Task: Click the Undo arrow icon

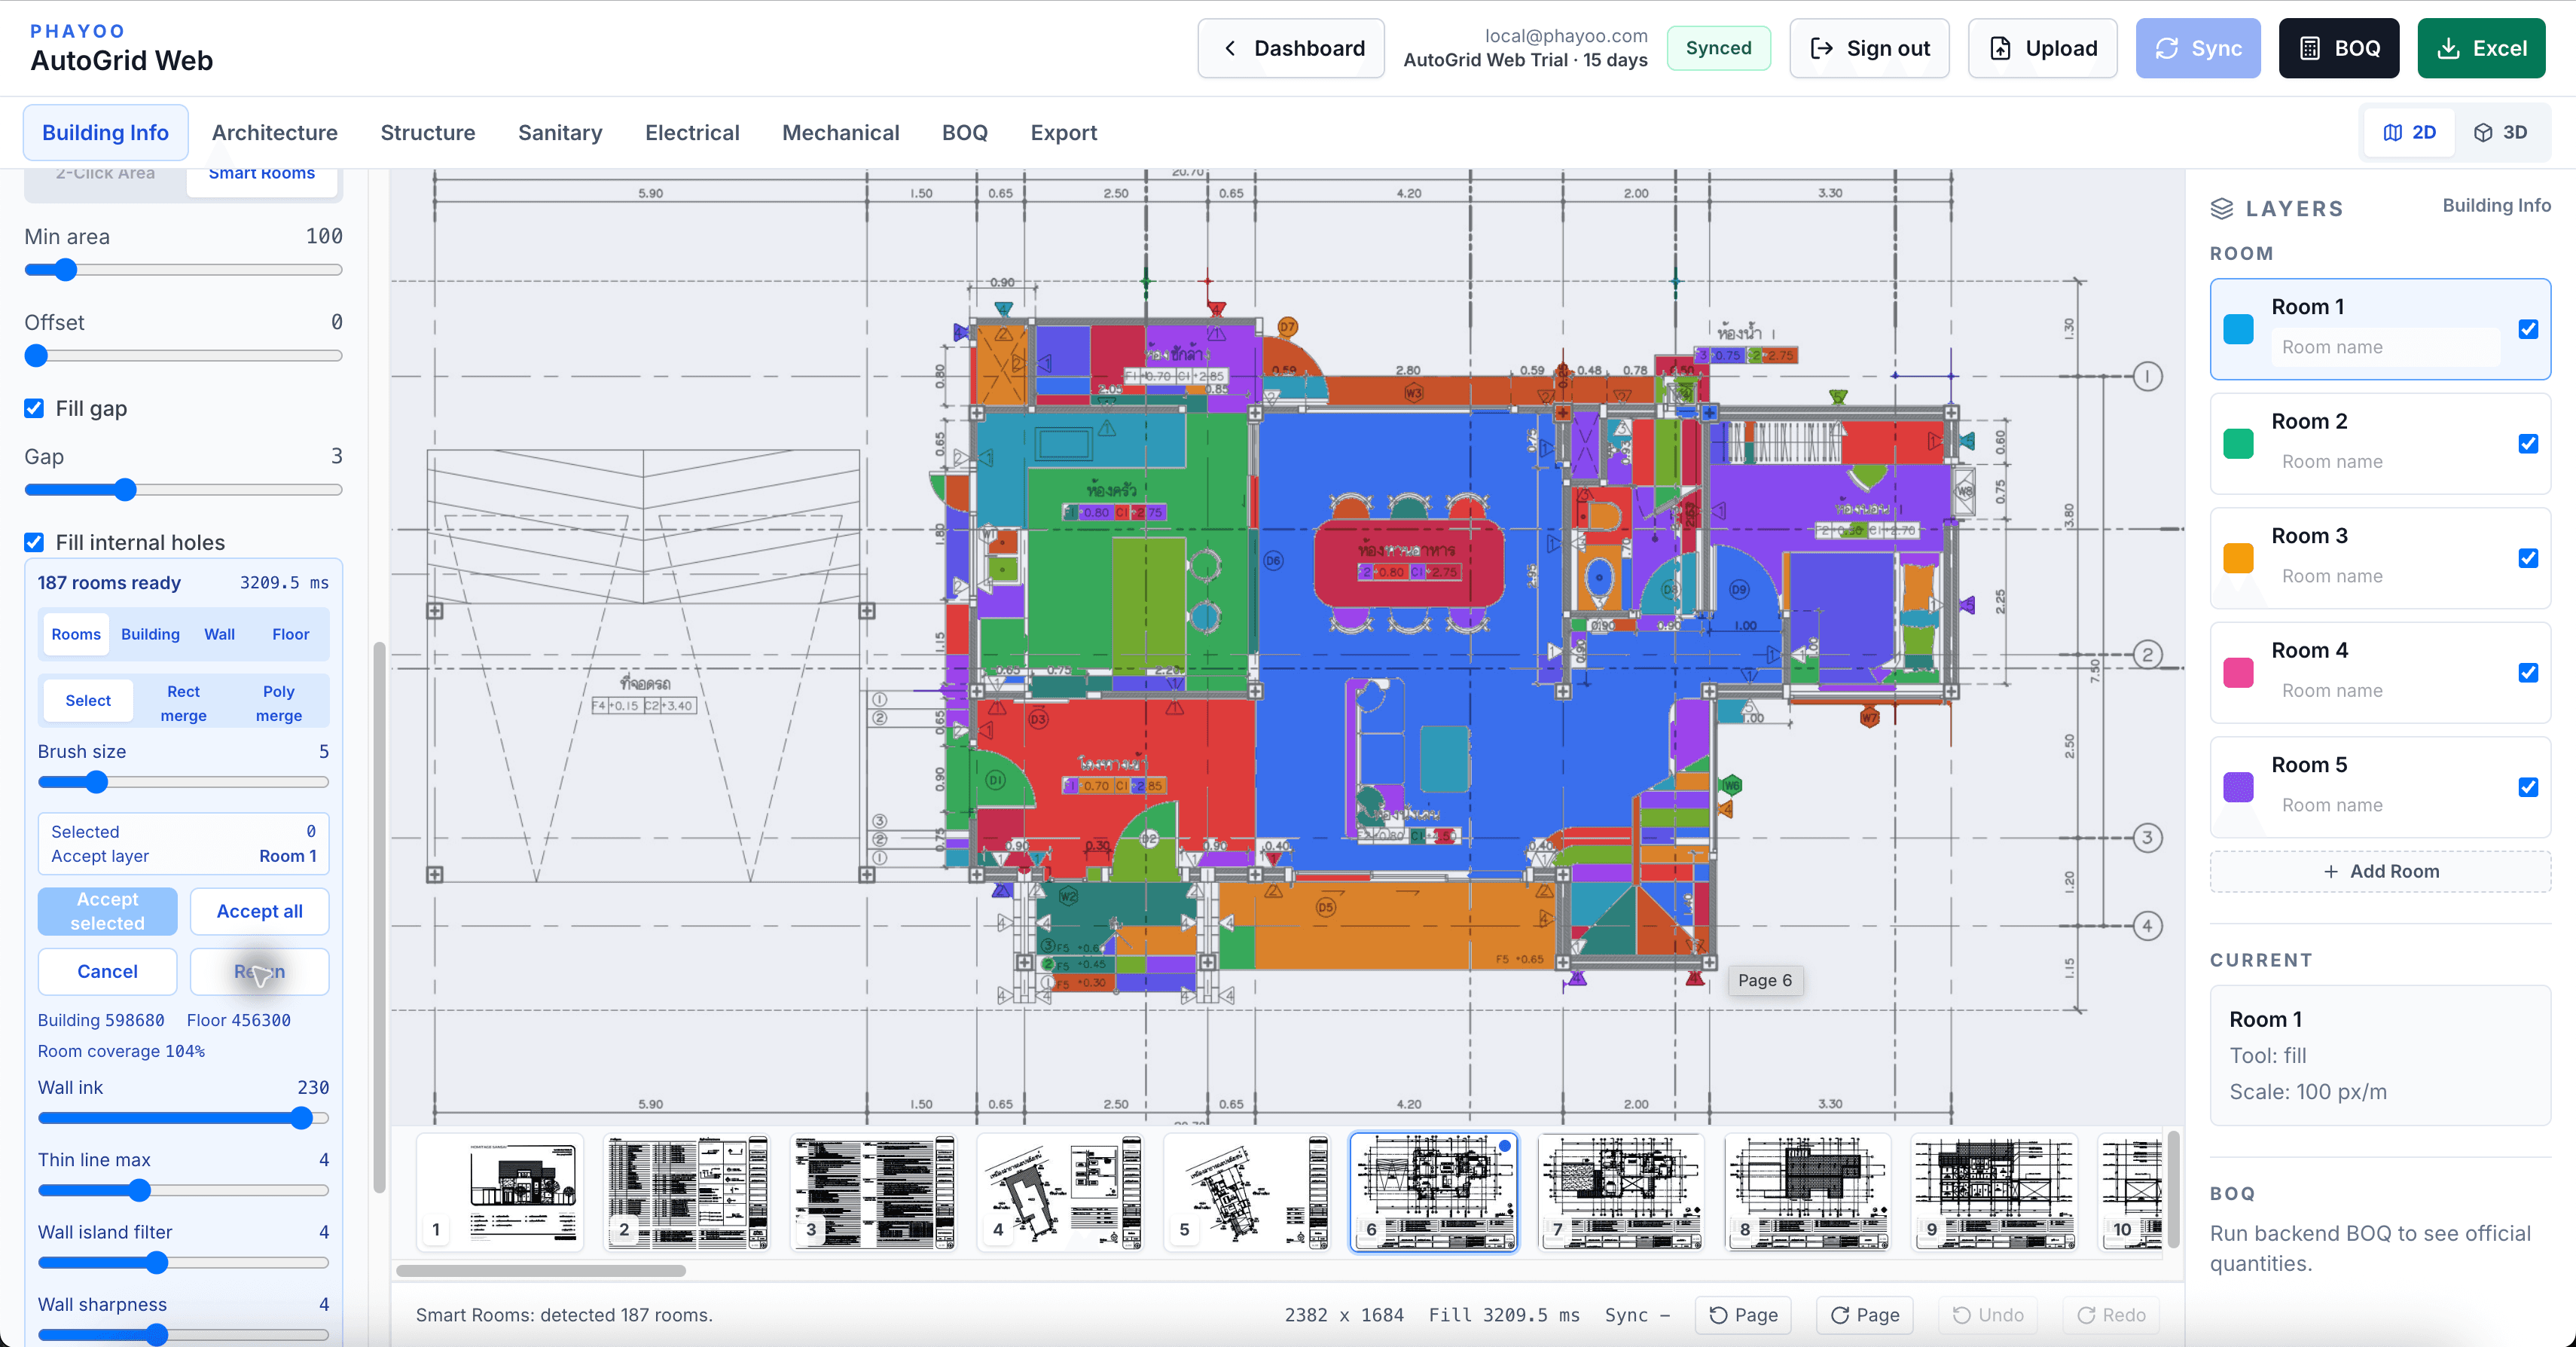Action: [1962, 1315]
